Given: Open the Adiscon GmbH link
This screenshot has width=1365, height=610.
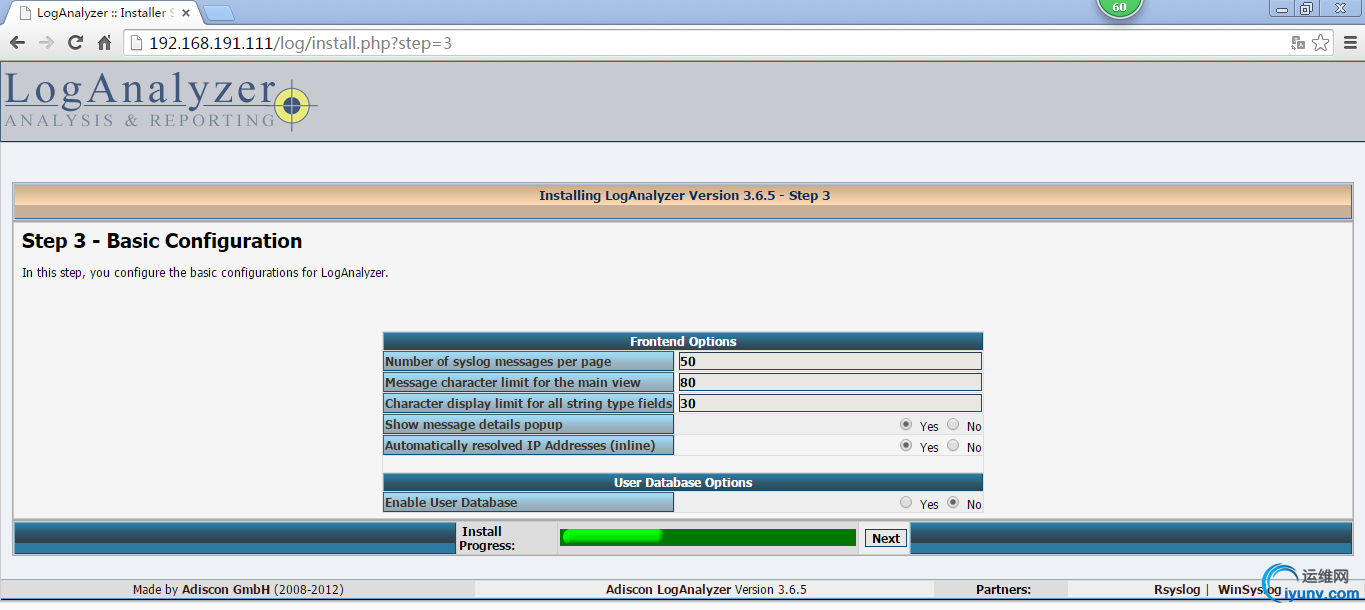Looking at the screenshot, I should point(226,590).
